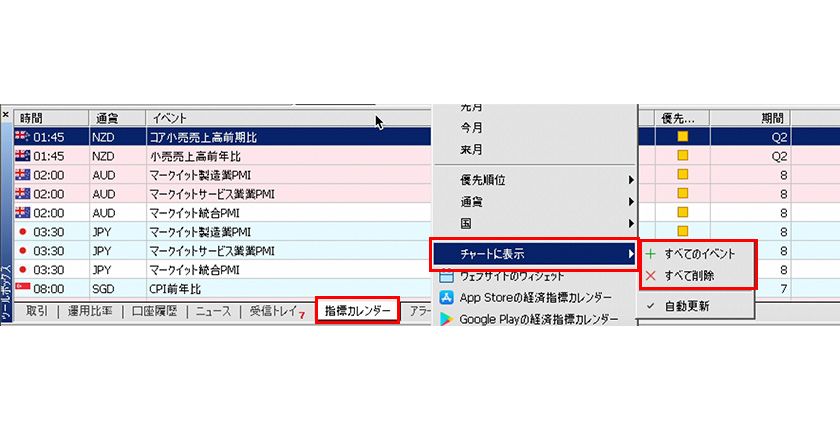Image resolution: width=840 pixels, height=436 pixels.
Task: Click NZD cell in 小売売上高前年比 row
Action: click(103, 156)
